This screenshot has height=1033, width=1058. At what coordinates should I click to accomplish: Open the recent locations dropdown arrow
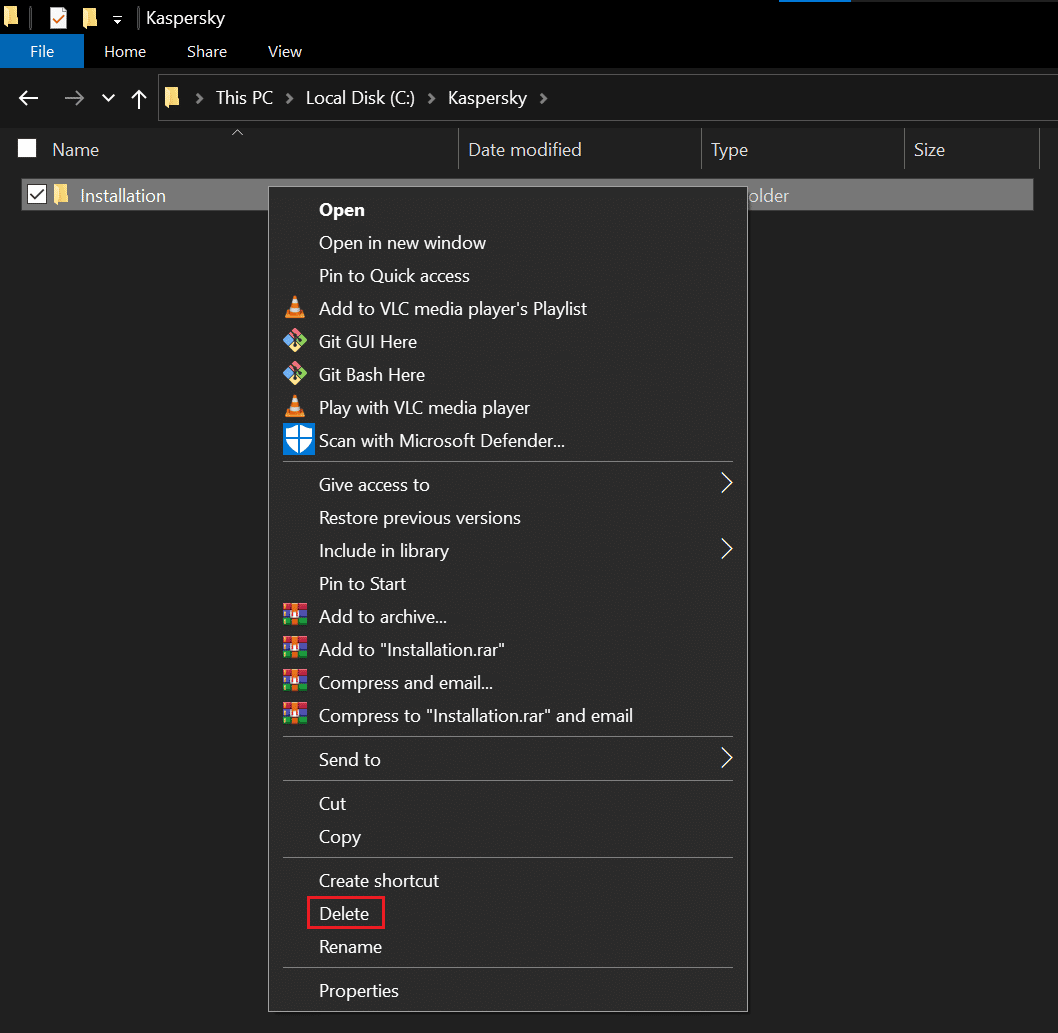pyautogui.click(x=108, y=99)
